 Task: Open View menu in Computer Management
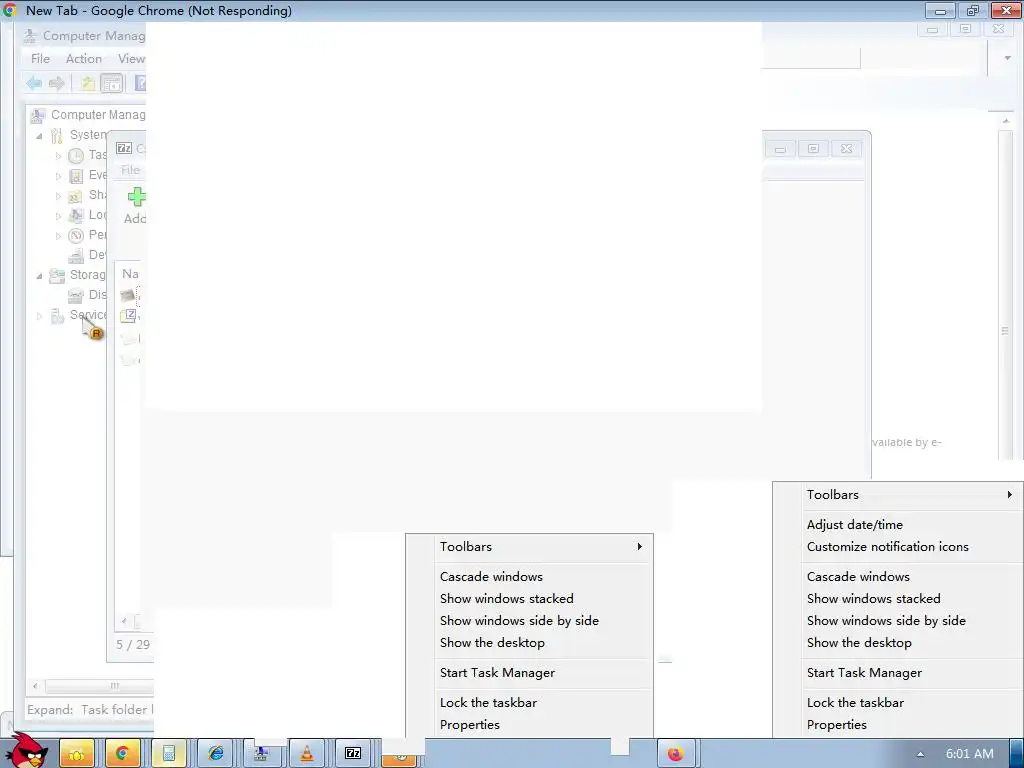[x=131, y=59]
